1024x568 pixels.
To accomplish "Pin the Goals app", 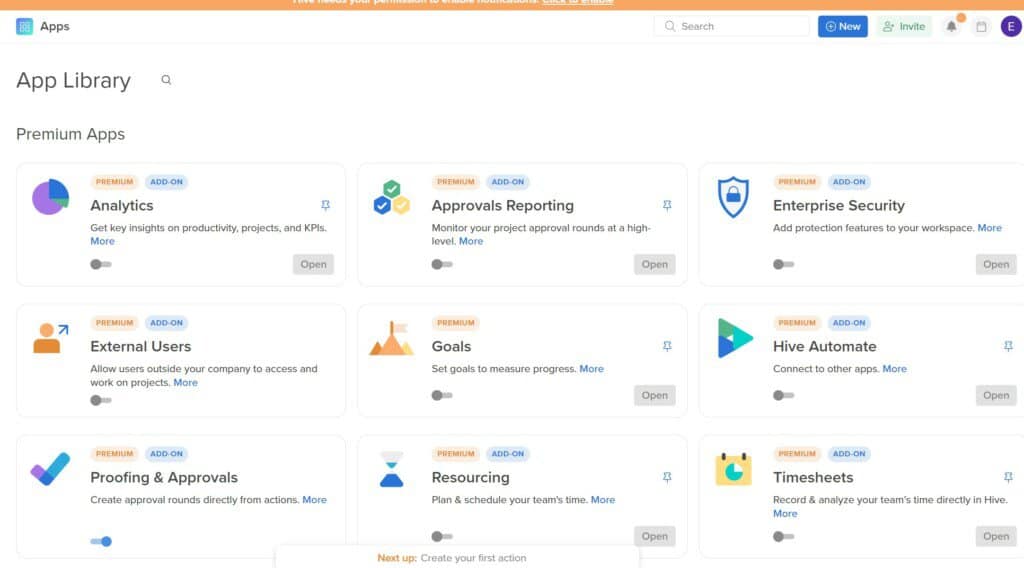I will (x=667, y=346).
